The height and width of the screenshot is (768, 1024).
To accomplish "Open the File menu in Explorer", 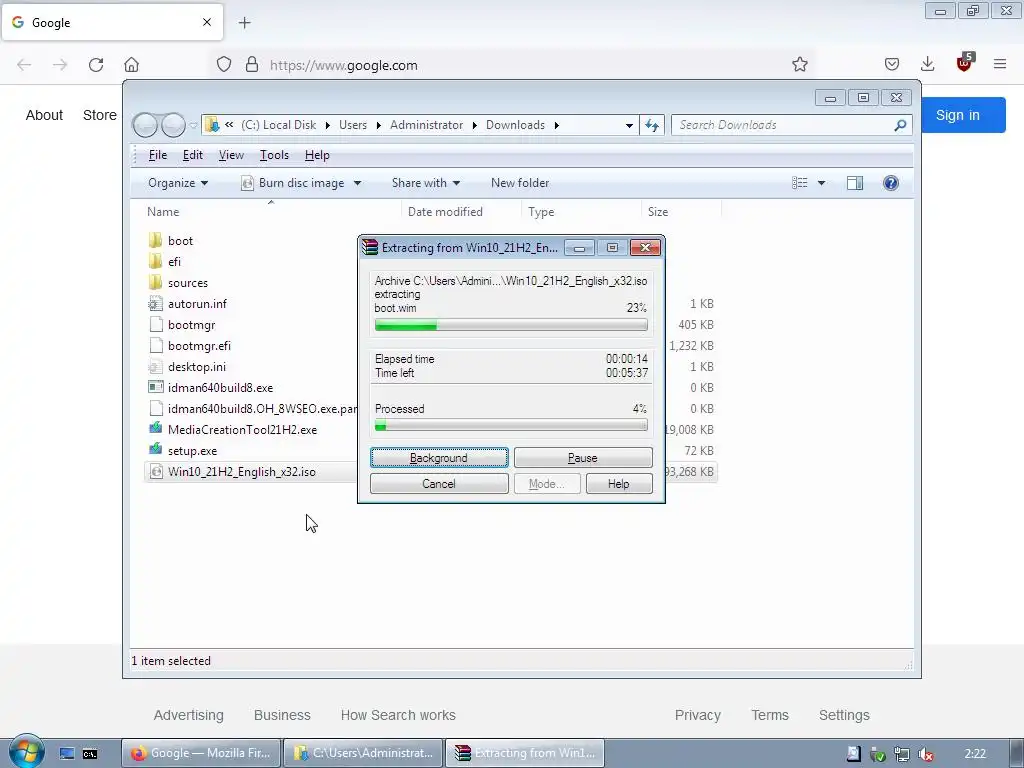I will tap(158, 155).
